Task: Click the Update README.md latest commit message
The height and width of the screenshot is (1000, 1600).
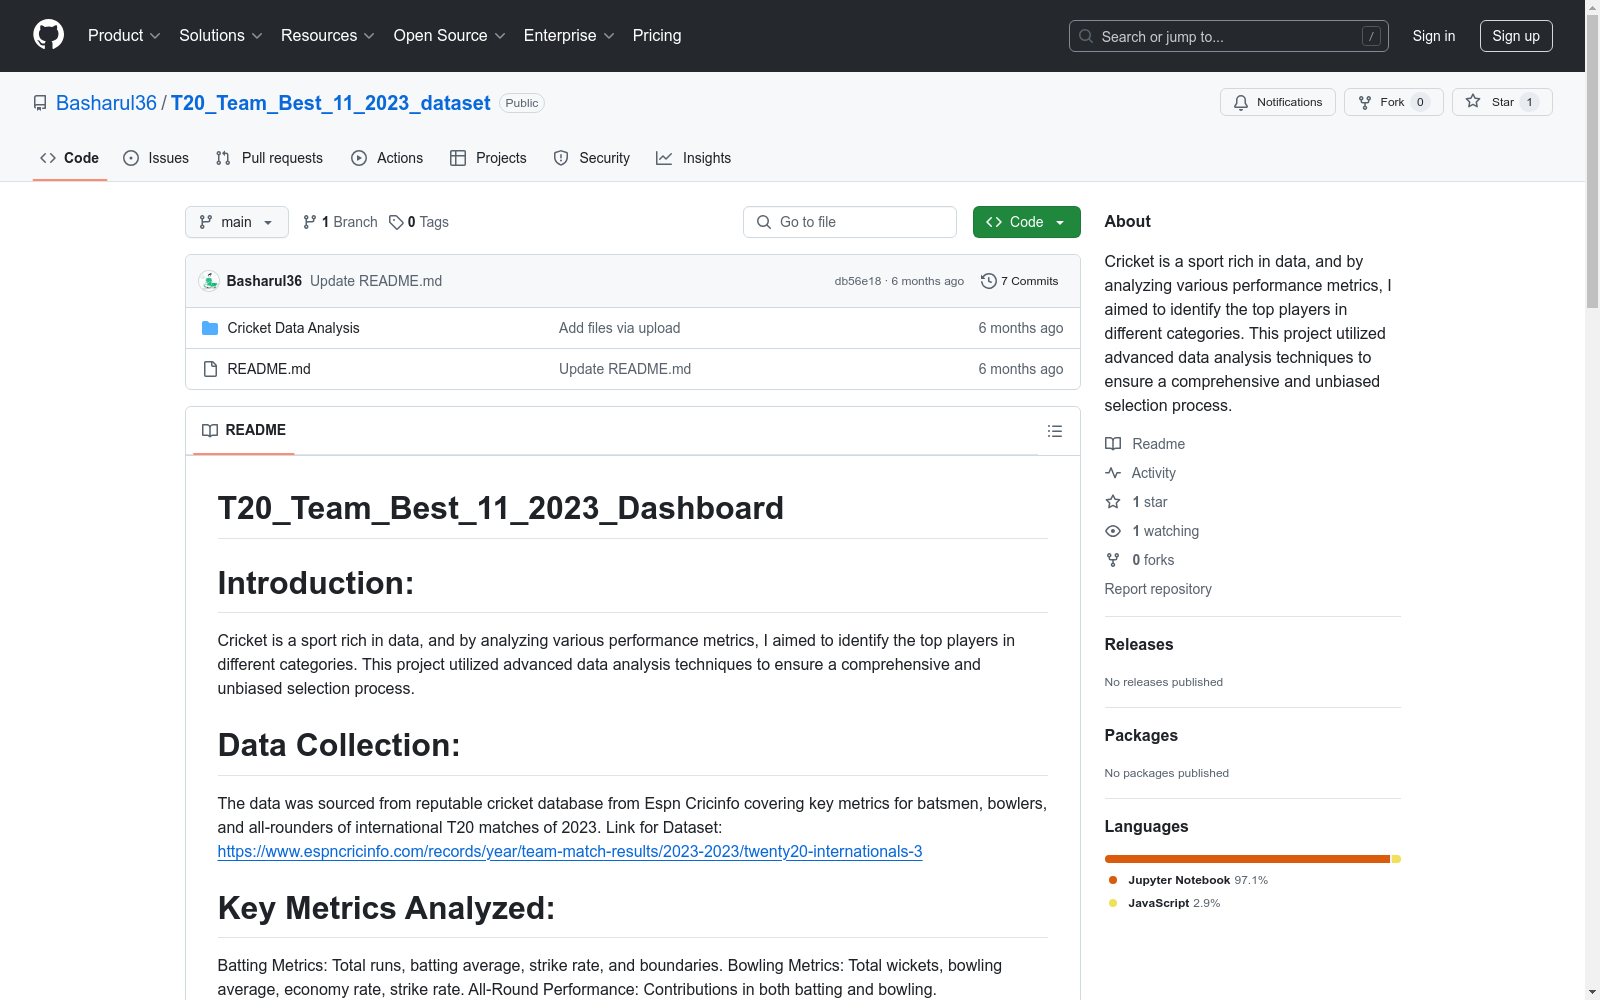Action: (x=376, y=281)
